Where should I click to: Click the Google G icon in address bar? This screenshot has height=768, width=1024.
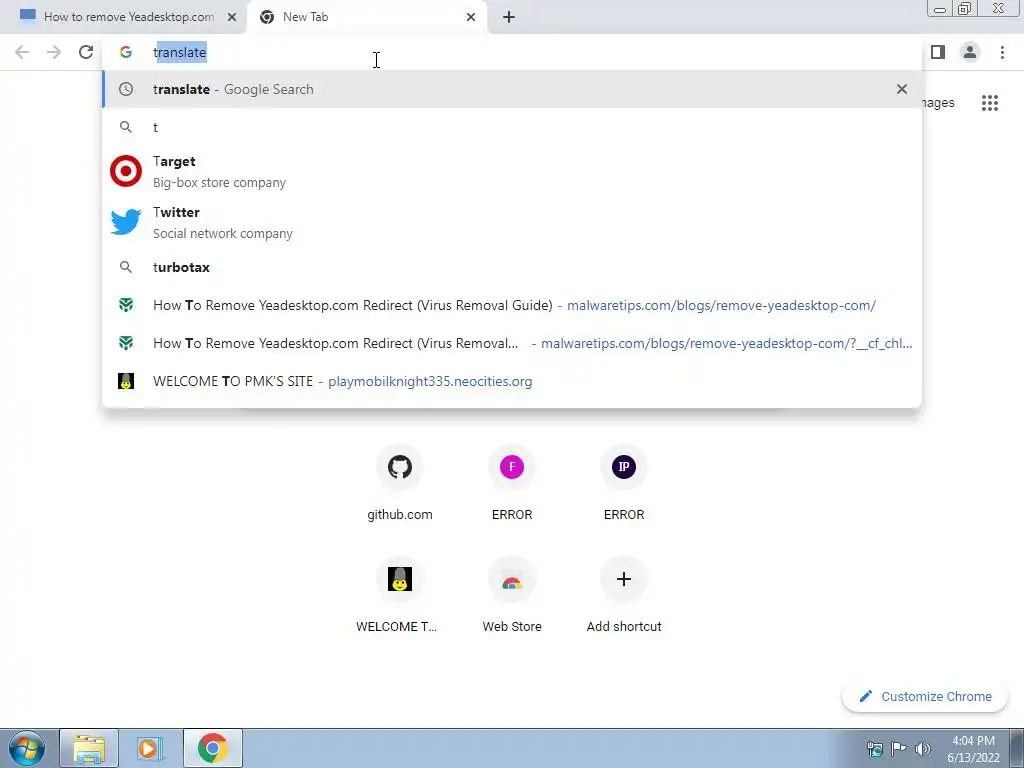(x=126, y=52)
